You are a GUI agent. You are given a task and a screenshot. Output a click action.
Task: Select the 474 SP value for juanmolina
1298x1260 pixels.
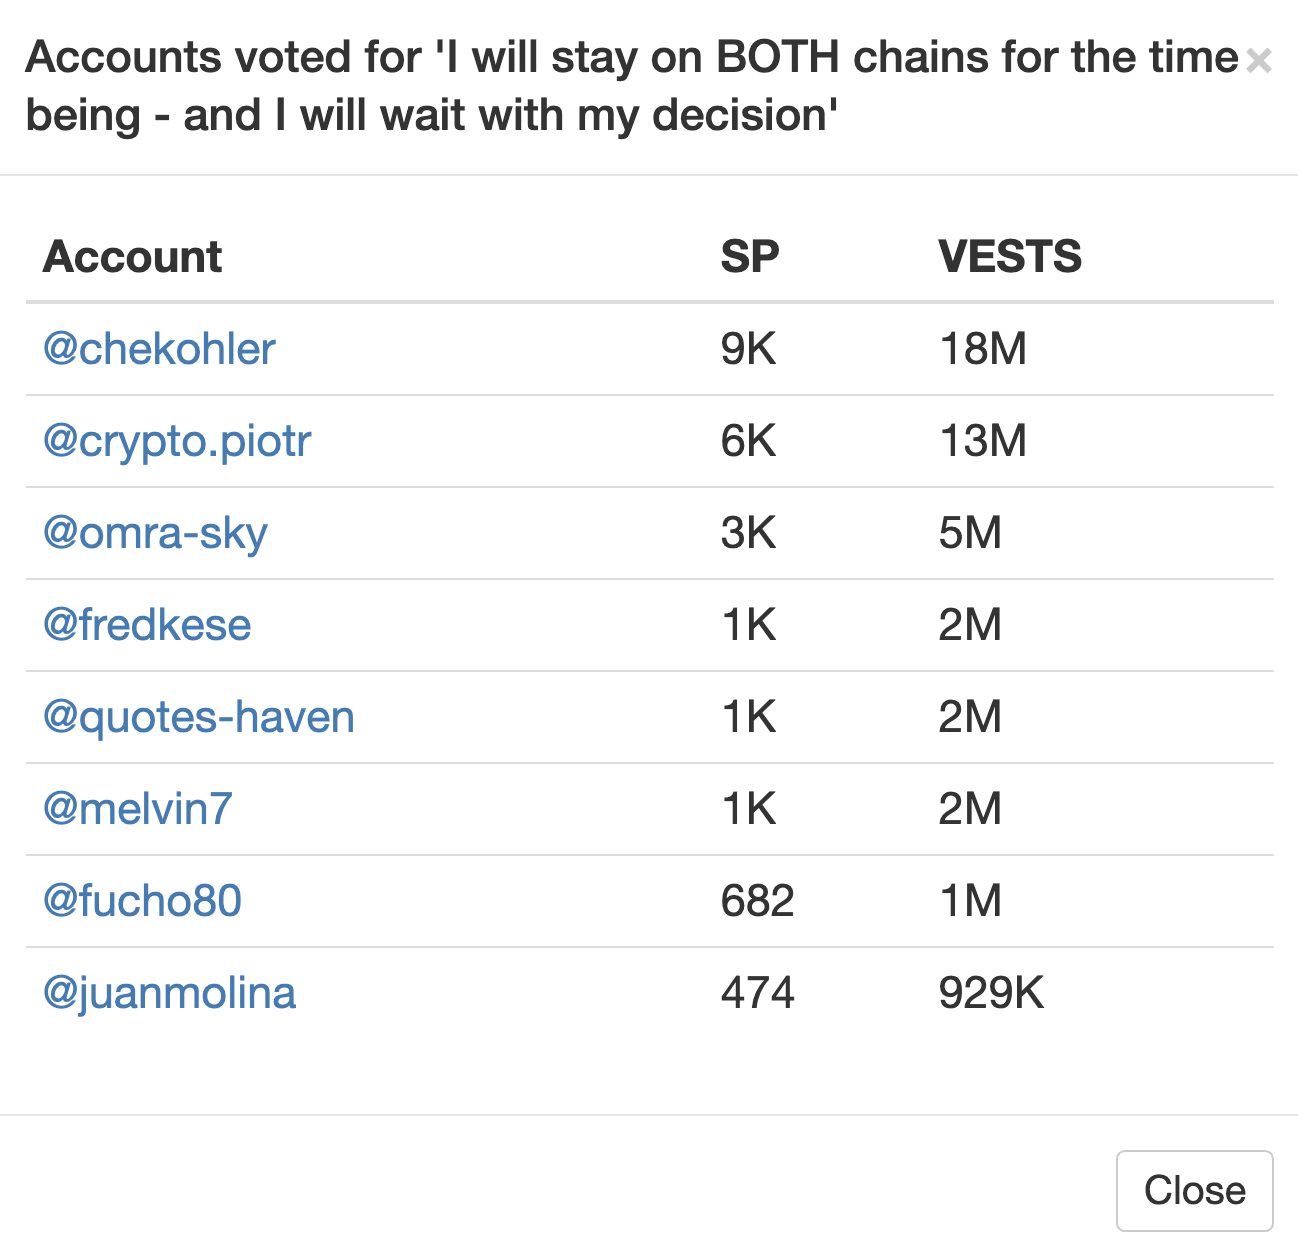tap(757, 993)
